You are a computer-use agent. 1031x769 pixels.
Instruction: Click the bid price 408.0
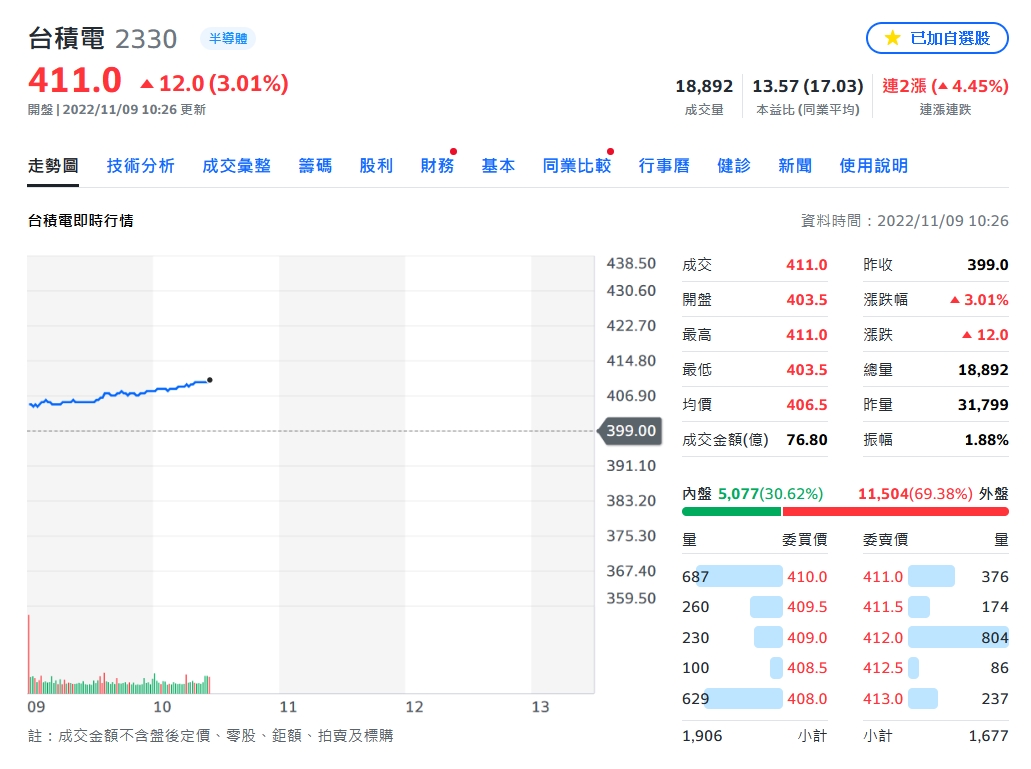pyautogui.click(x=807, y=699)
